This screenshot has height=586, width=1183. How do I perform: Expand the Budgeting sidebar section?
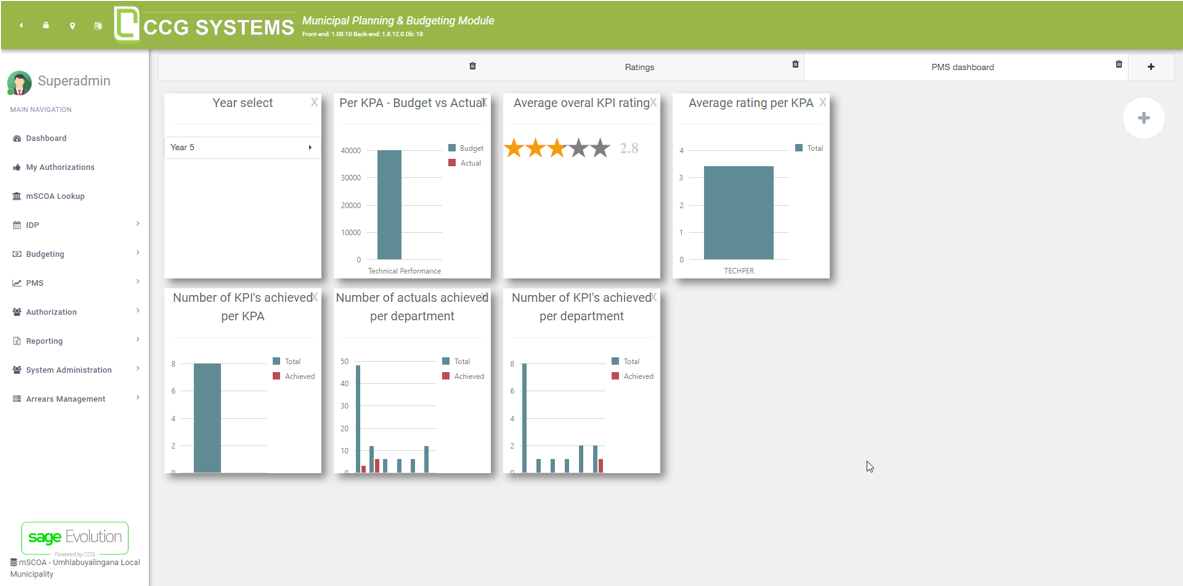tap(44, 254)
